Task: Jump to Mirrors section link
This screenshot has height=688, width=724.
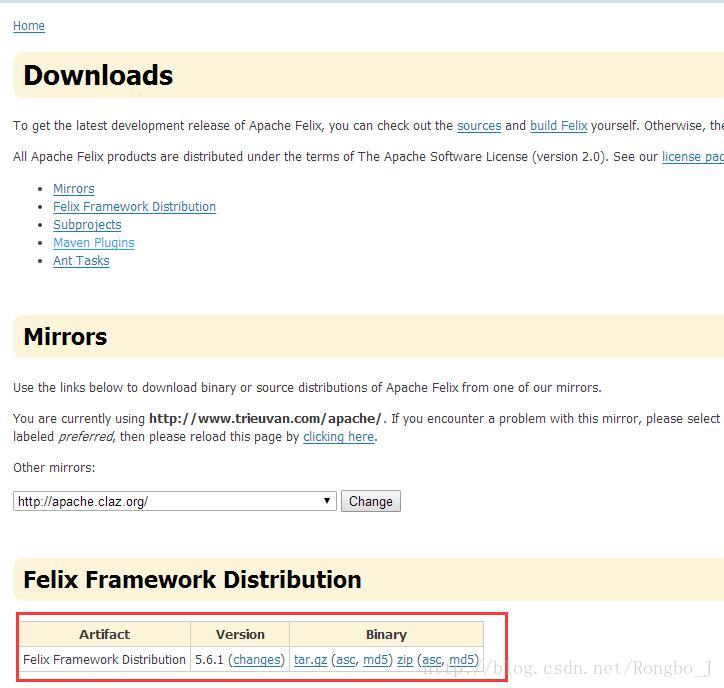Action: click(73, 189)
